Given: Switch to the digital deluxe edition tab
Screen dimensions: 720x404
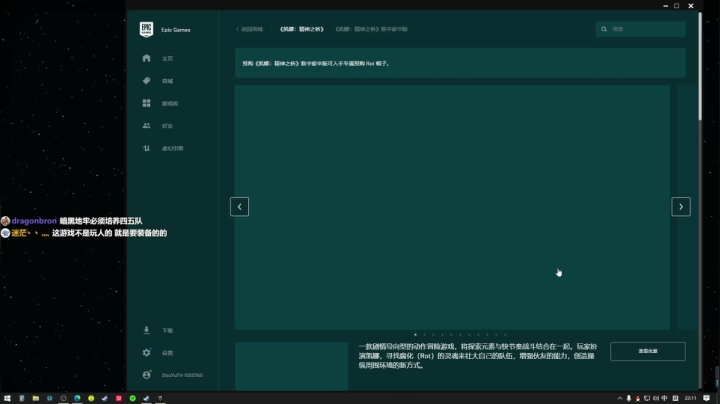Looking at the screenshot, I should pos(371,29).
